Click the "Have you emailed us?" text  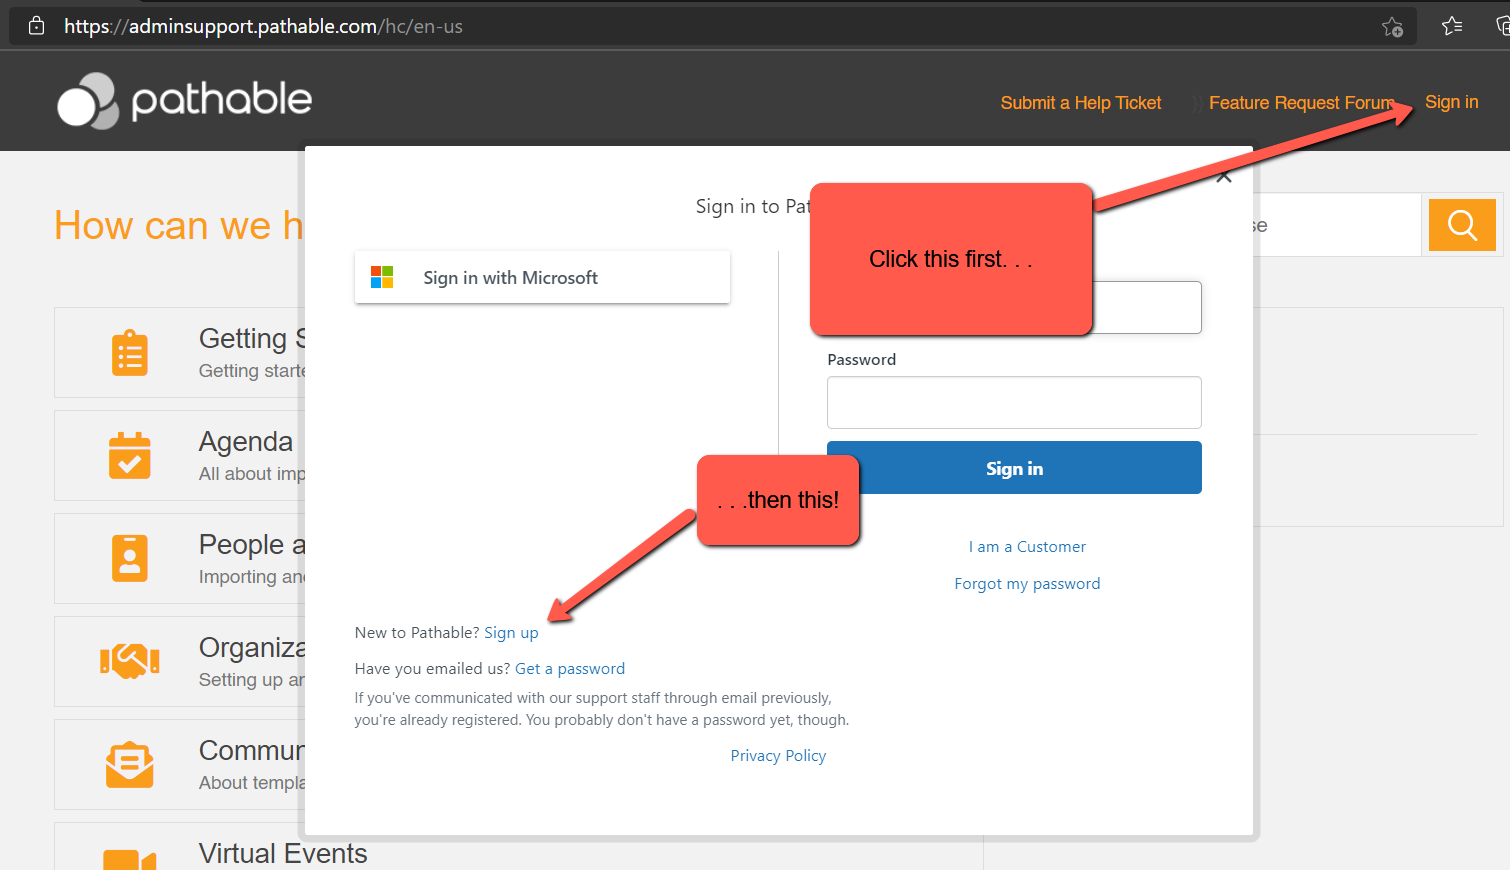(432, 669)
